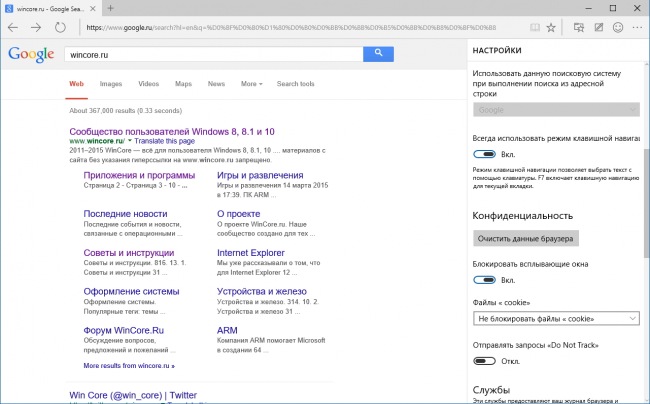Toggle the Do Not Track requests switch

484,361
